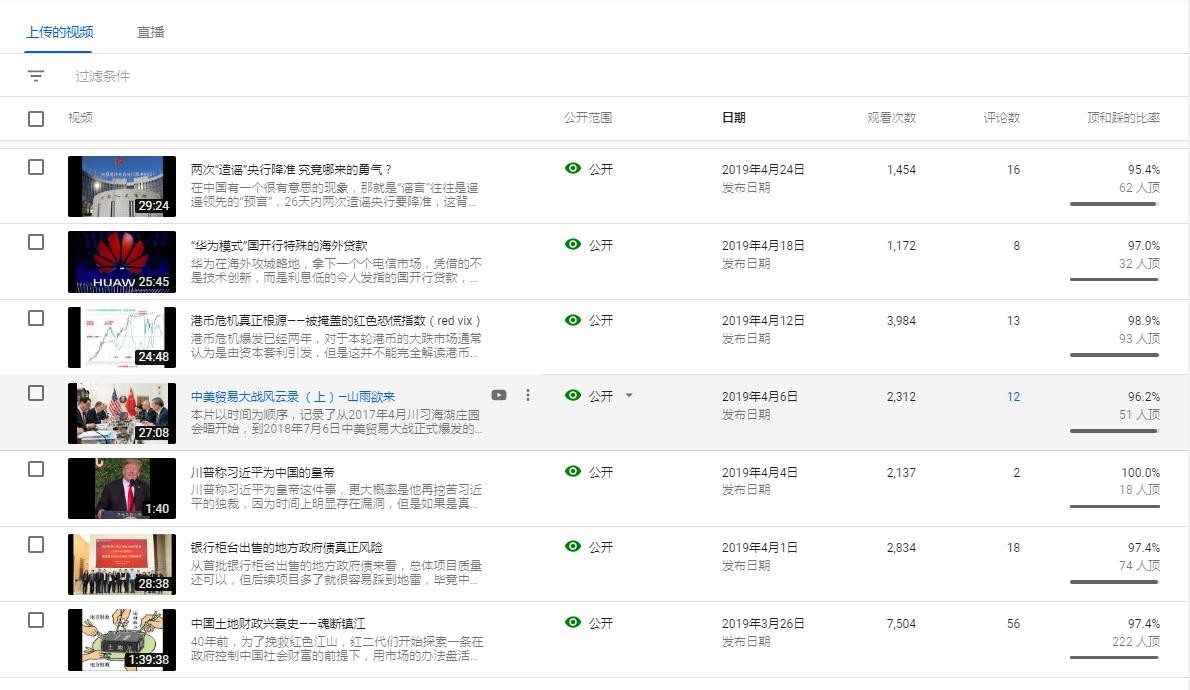This screenshot has height=690, width=1190.
Task: Open YouTube icon on the 中美贸易大战风云录 row
Action: pos(499,395)
